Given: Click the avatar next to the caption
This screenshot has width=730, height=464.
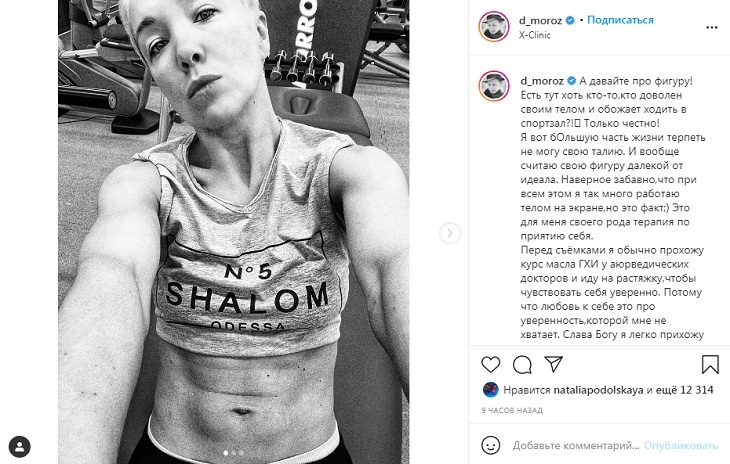Looking at the screenshot, I should click(493, 86).
